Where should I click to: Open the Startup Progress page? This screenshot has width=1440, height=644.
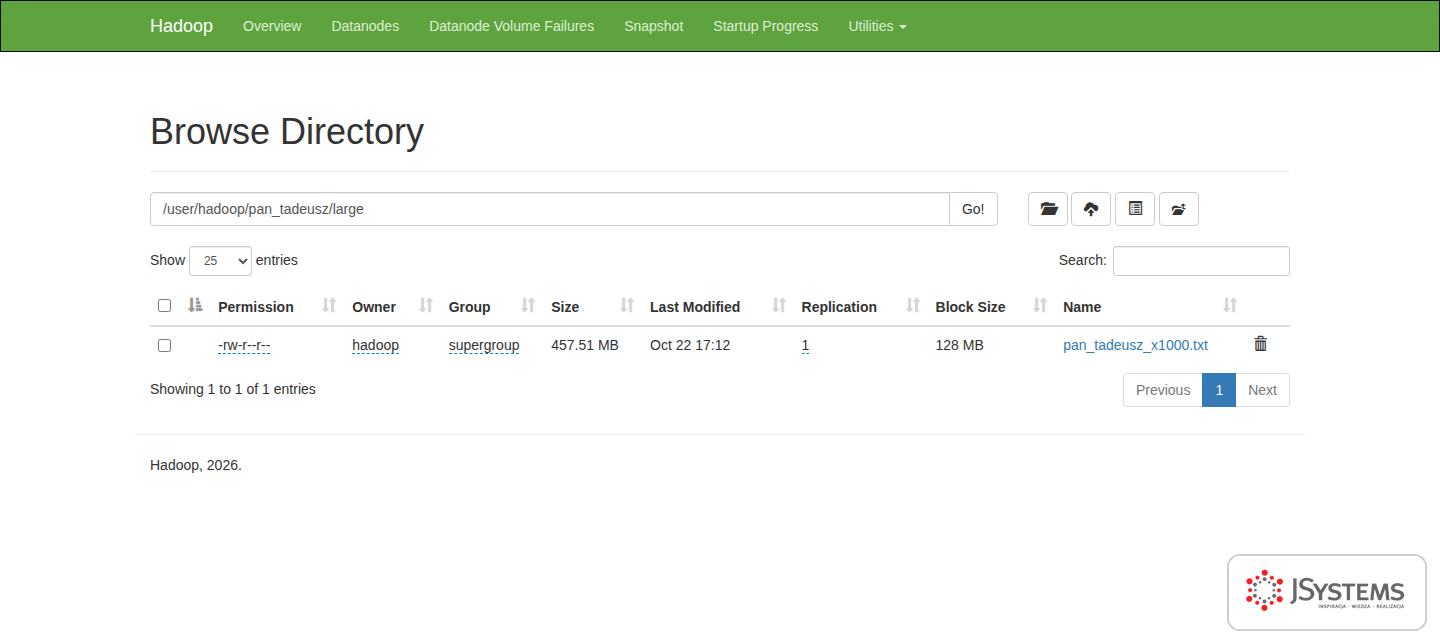(766, 26)
